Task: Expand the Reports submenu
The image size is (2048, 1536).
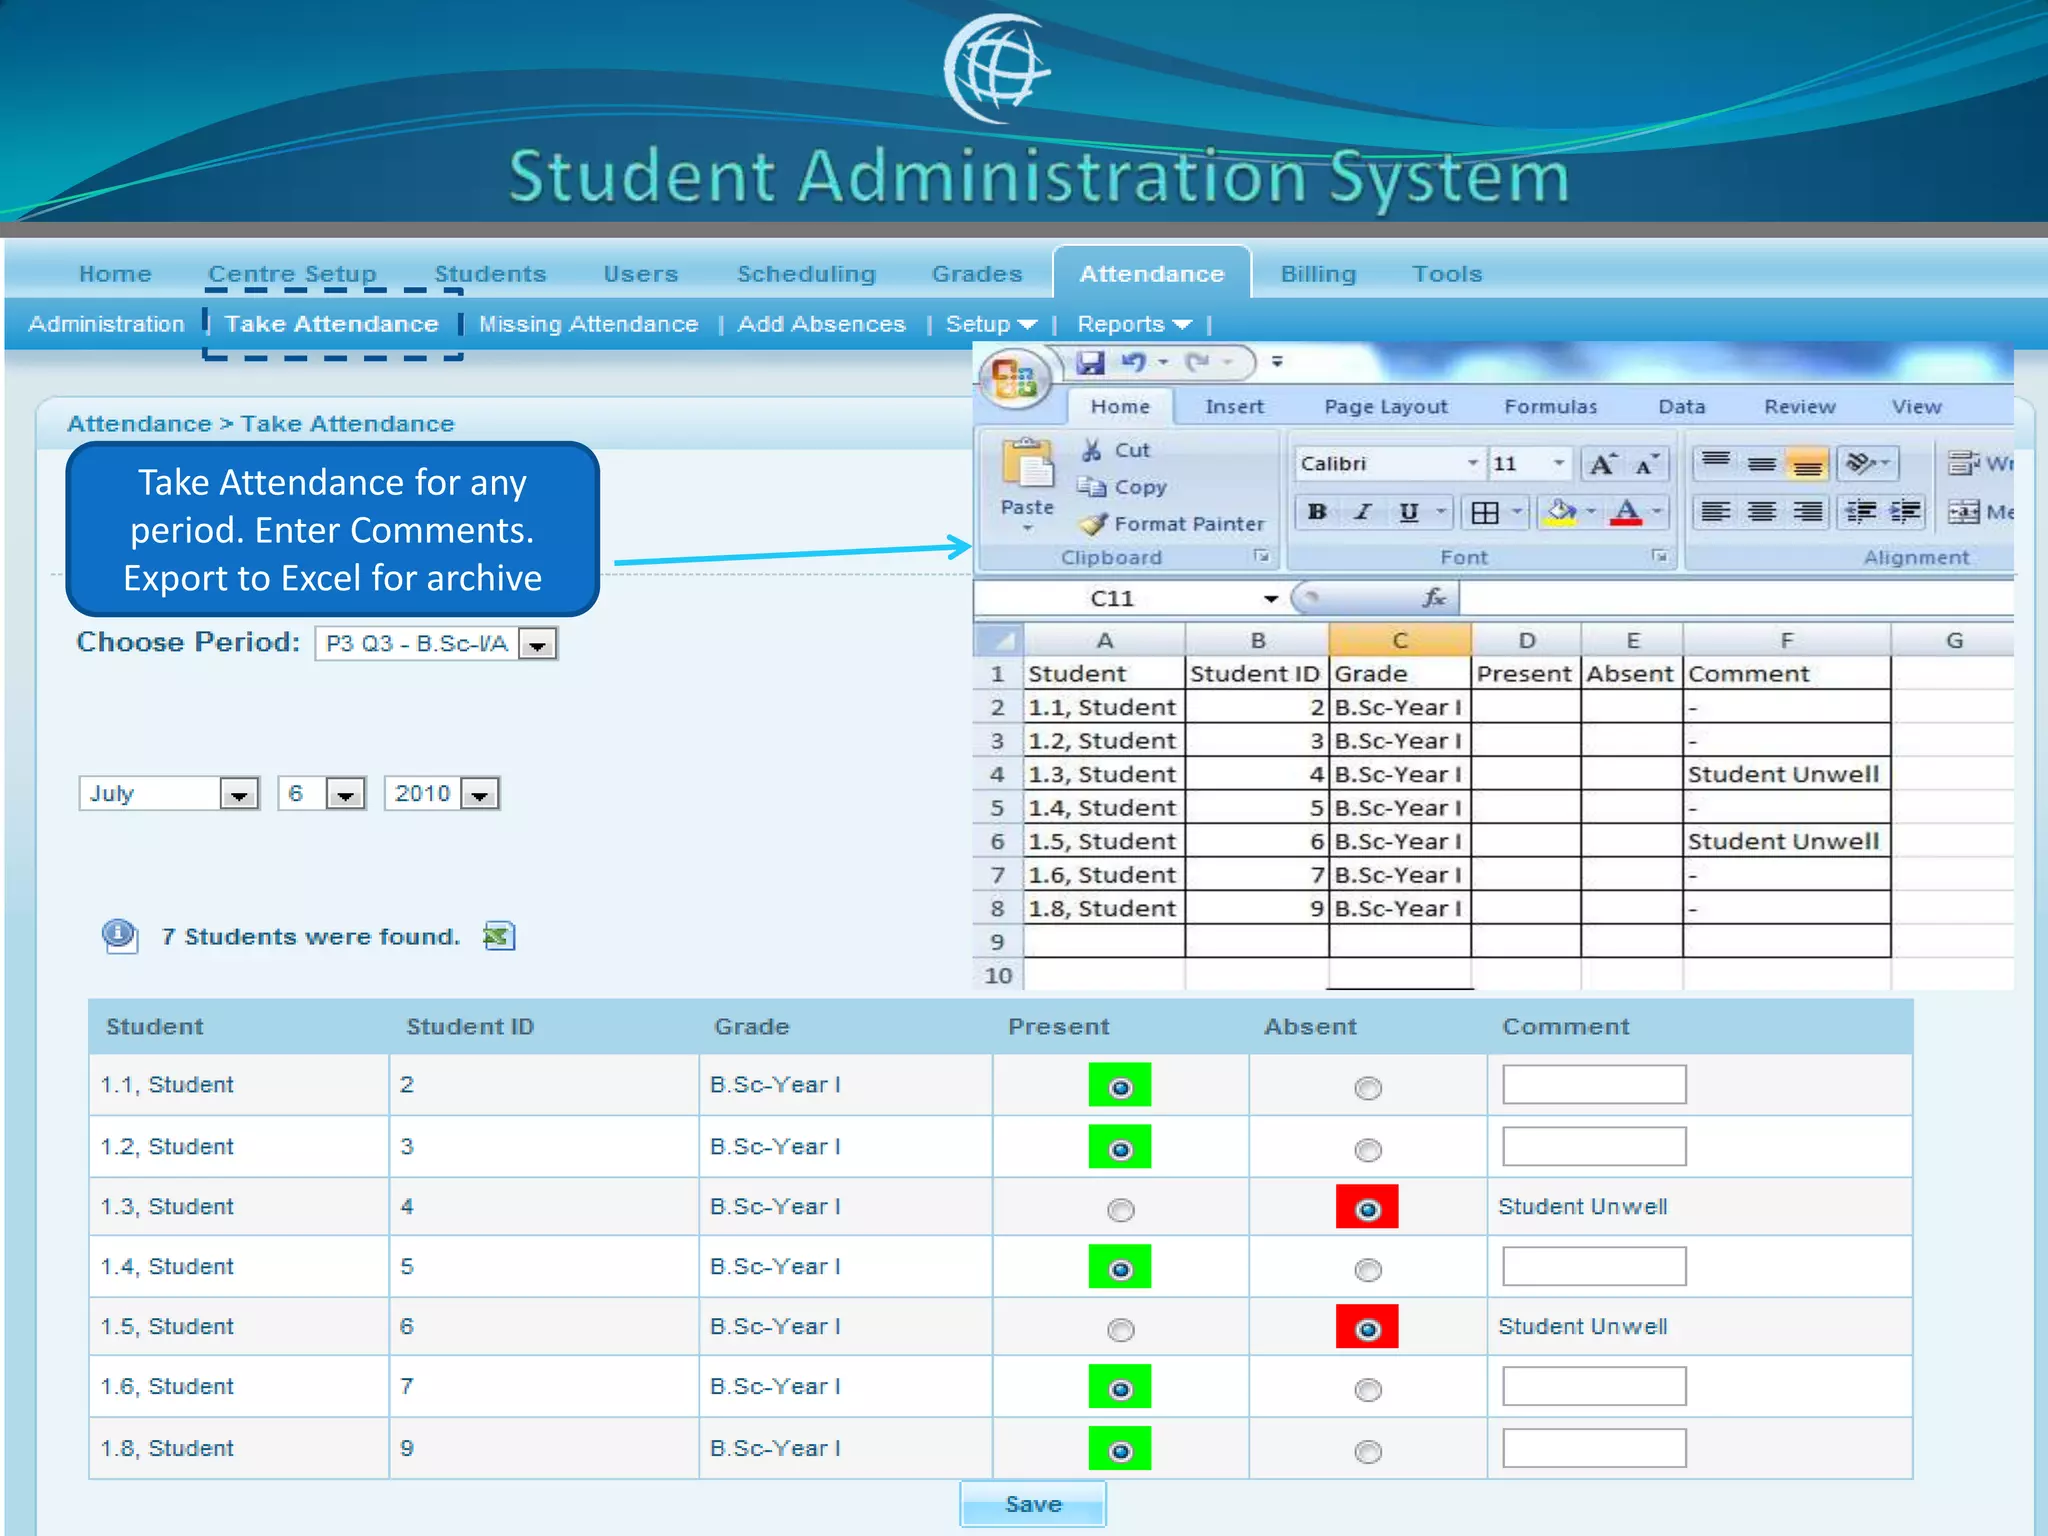Action: [x=1134, y=324]
